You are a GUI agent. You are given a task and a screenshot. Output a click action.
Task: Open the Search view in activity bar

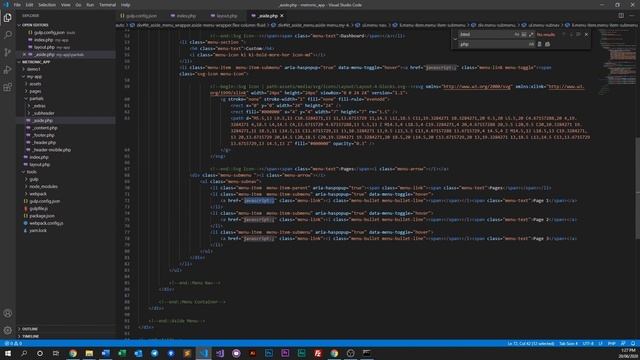[7, 35]
